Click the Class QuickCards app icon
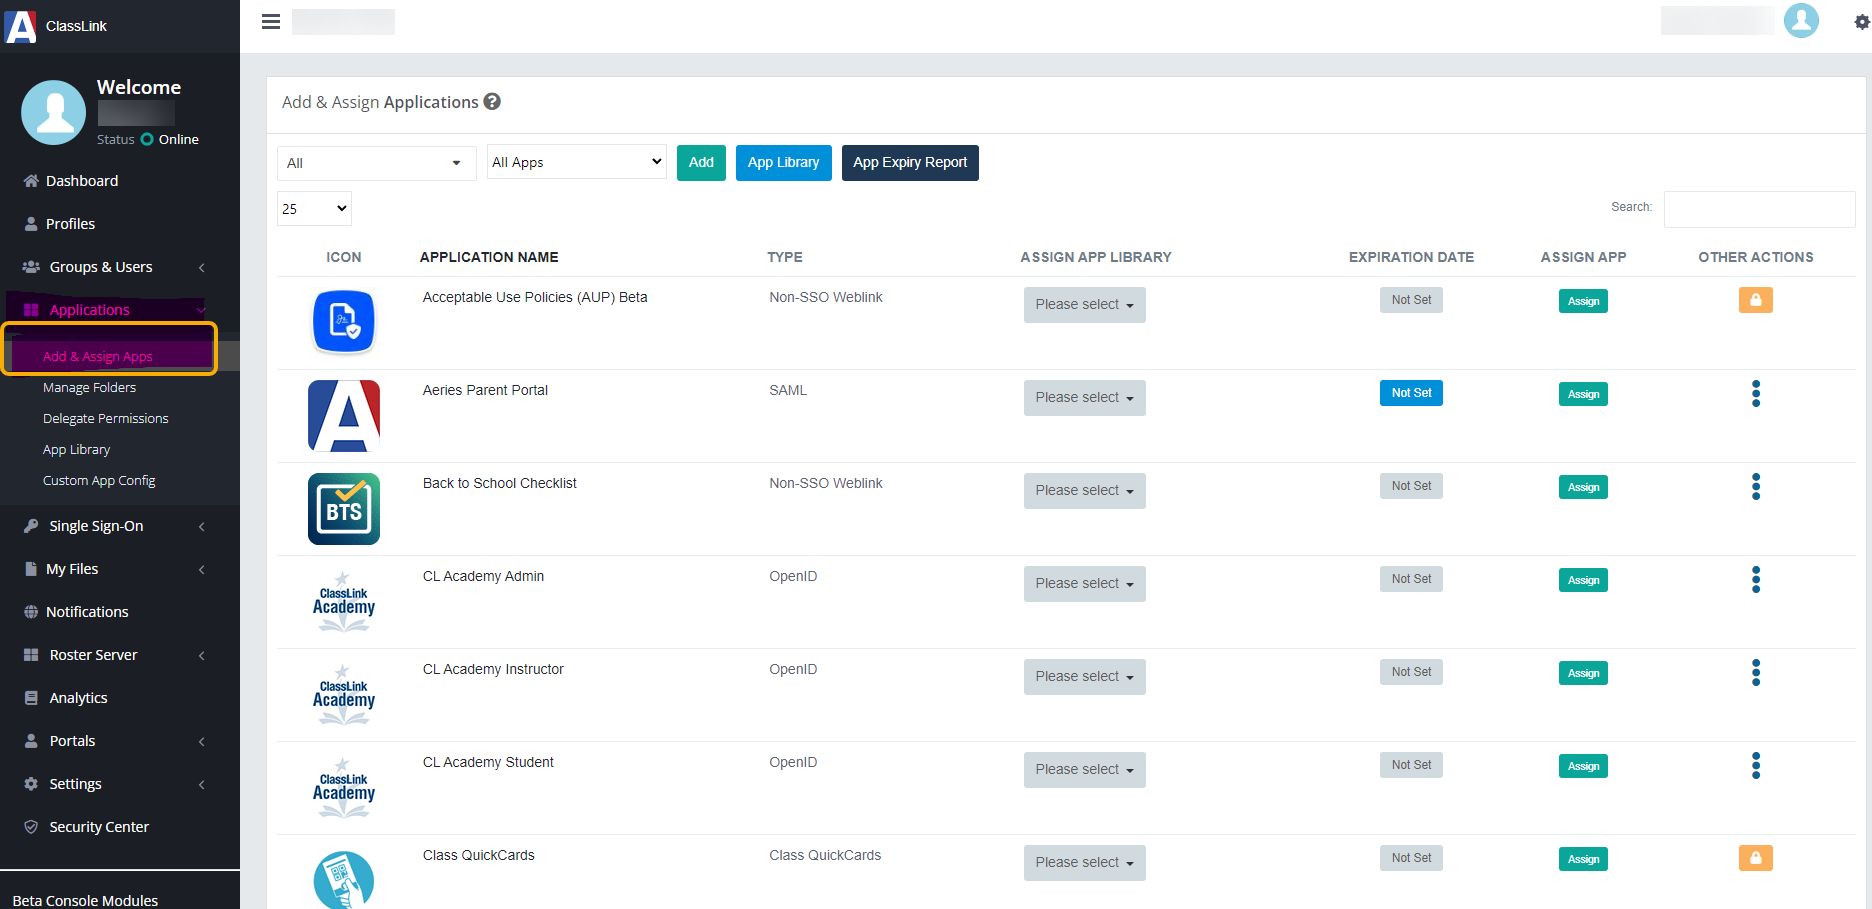 pos(344,880)
